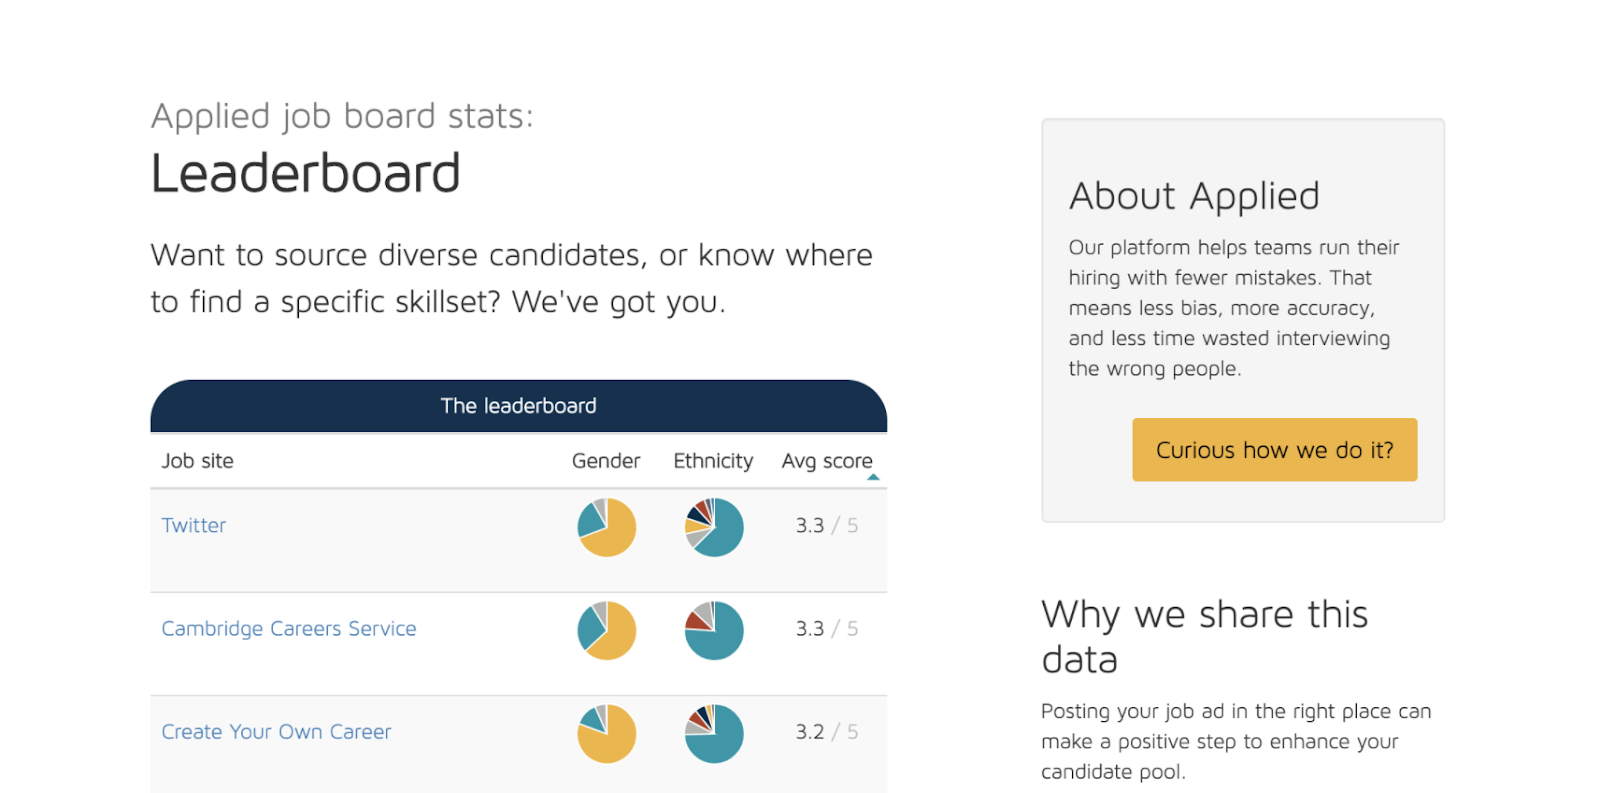Click the Twitter gender pie chart

[606, 527]
